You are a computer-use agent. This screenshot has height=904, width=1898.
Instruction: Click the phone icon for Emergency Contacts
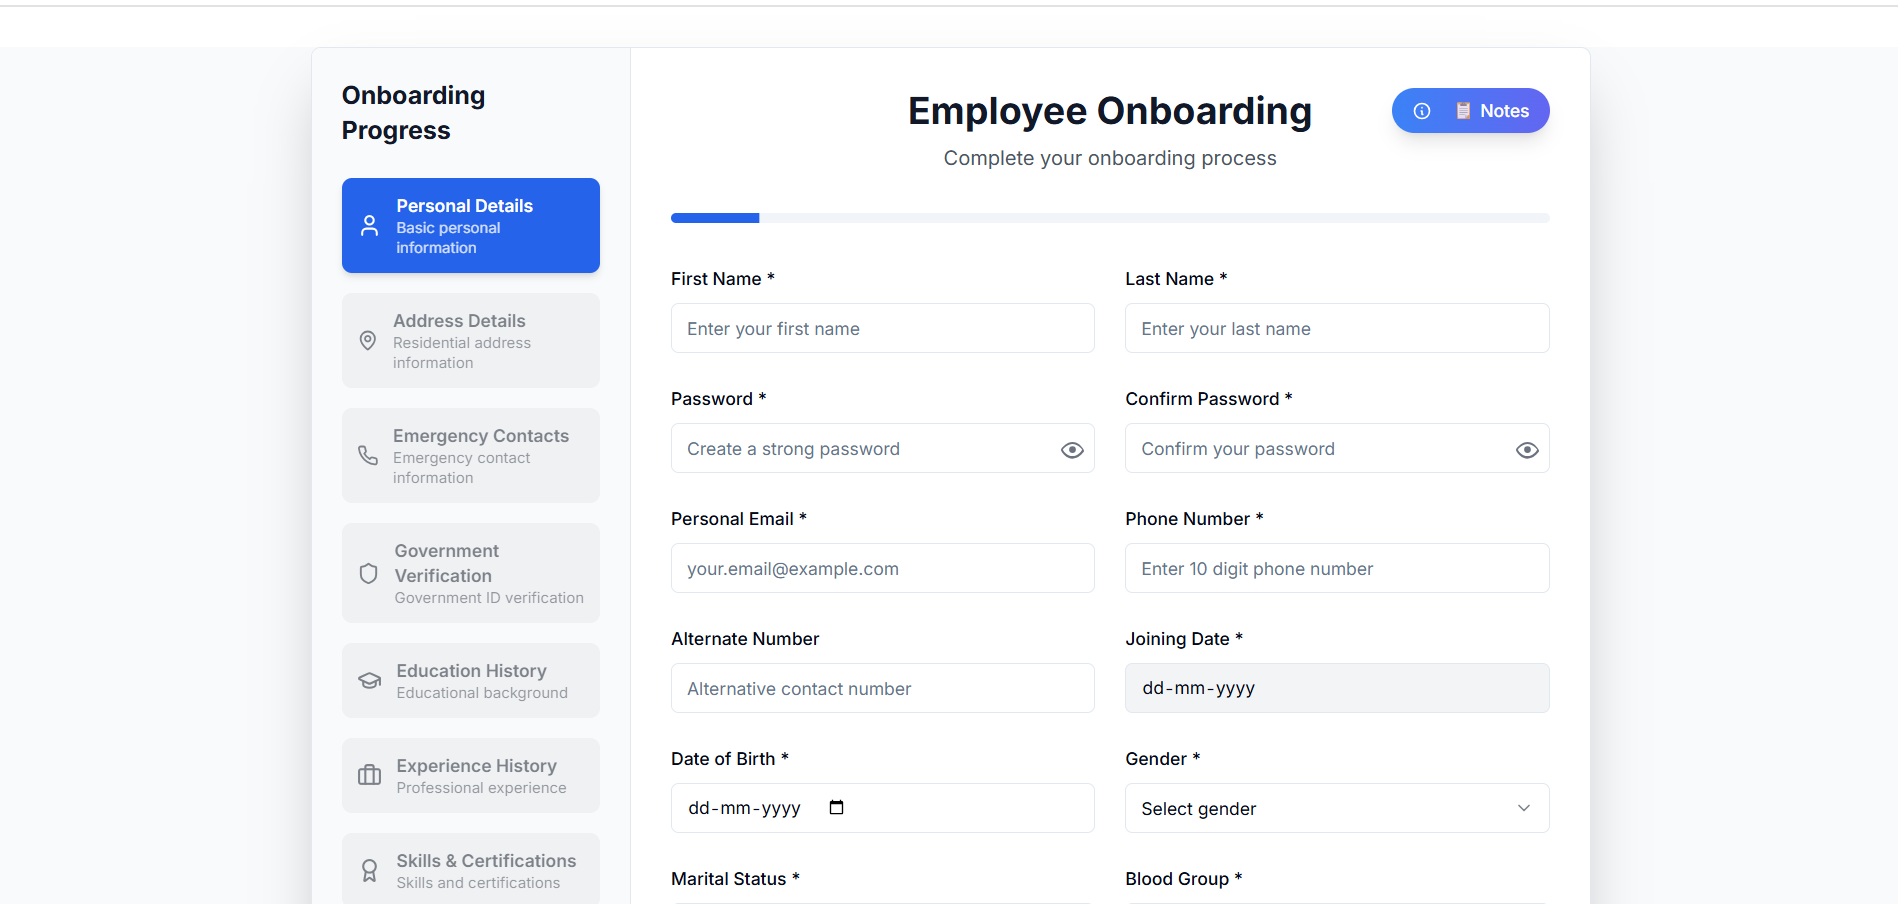click(x=368, y=456)
